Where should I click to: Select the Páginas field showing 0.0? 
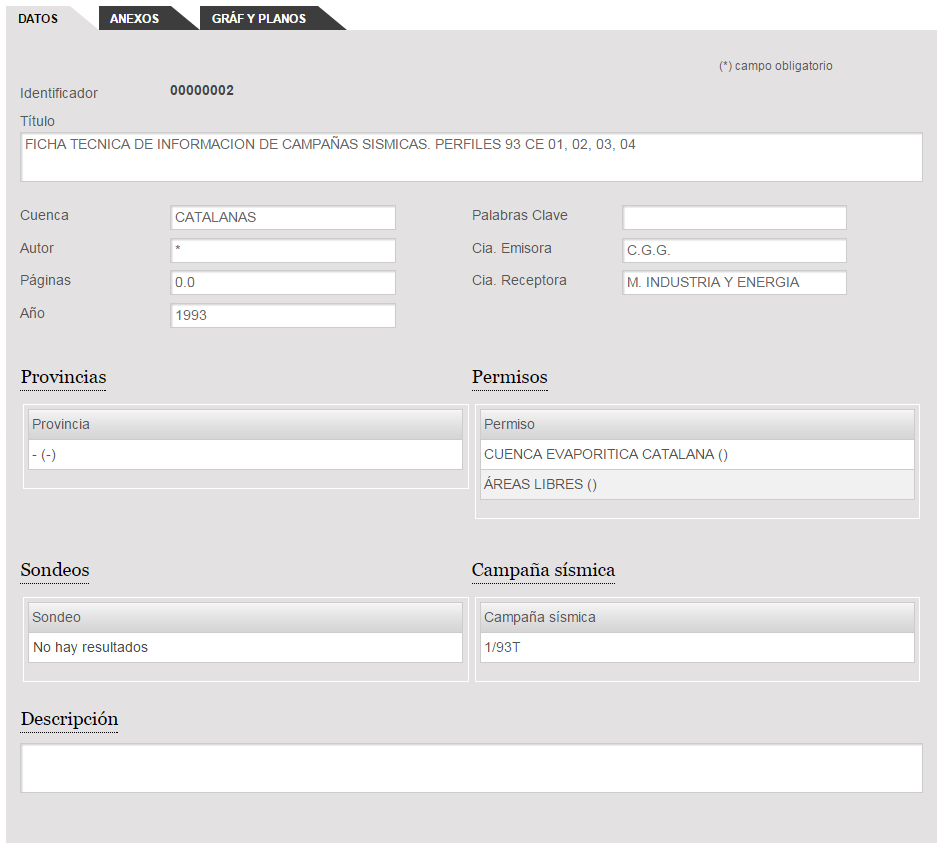click(x=283, y=283)
